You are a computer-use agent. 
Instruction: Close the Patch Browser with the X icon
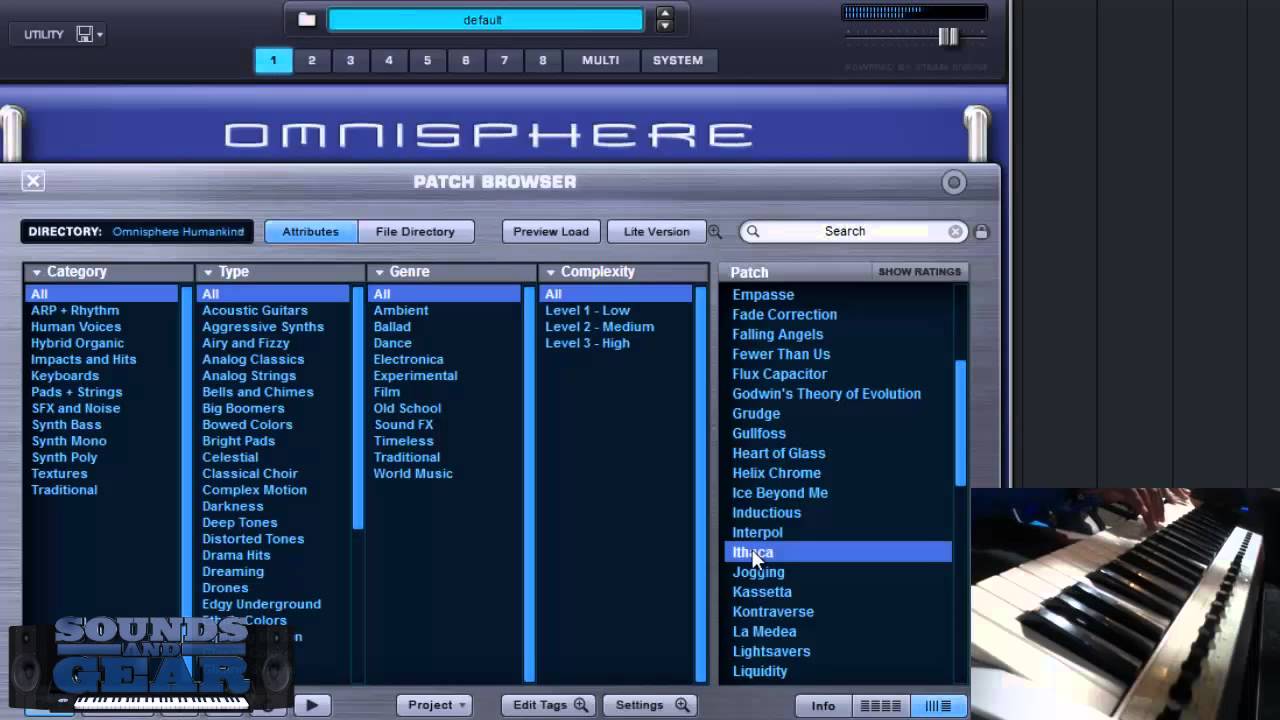(x=33, y=181)
